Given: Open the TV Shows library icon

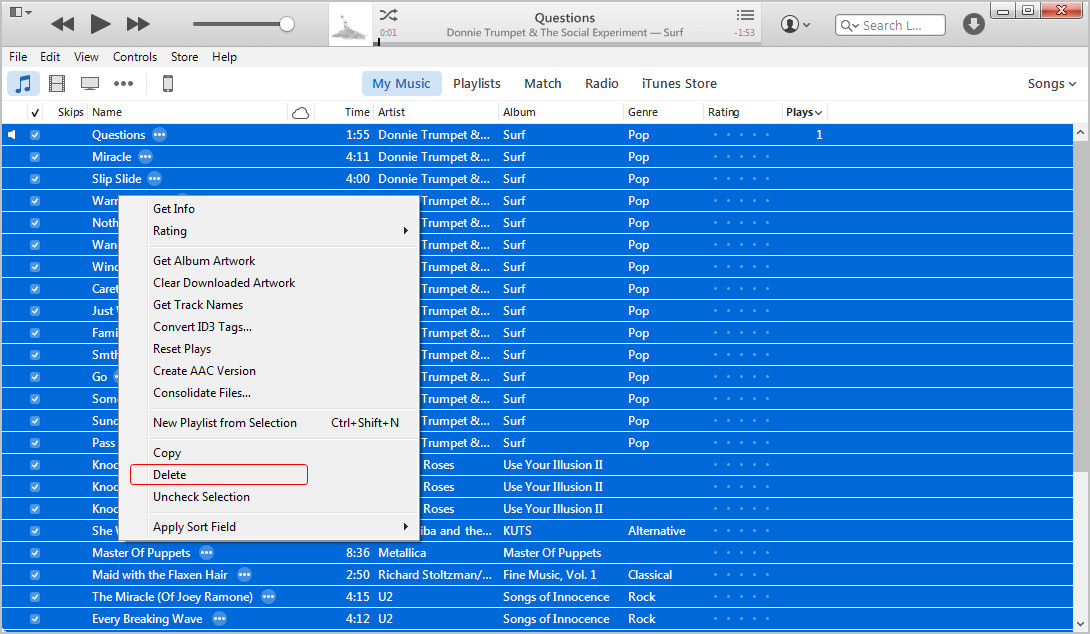Looking at the screenshot, I should [x=90, y=83].
